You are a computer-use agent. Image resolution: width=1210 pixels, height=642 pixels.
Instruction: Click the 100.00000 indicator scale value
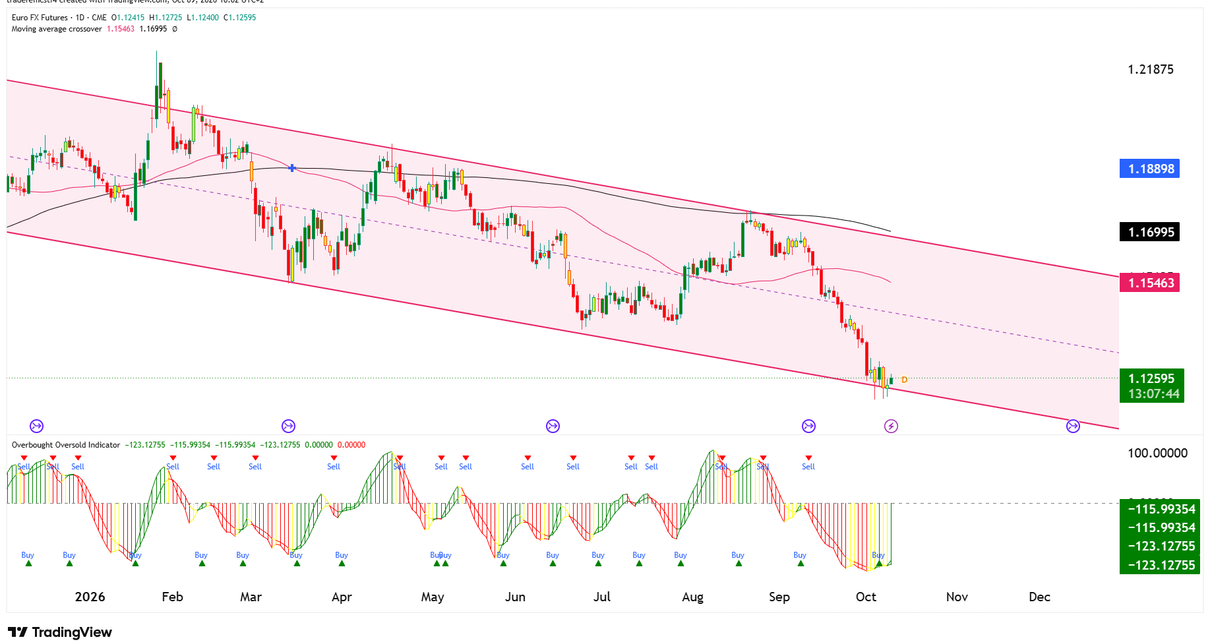(1158, 453)
